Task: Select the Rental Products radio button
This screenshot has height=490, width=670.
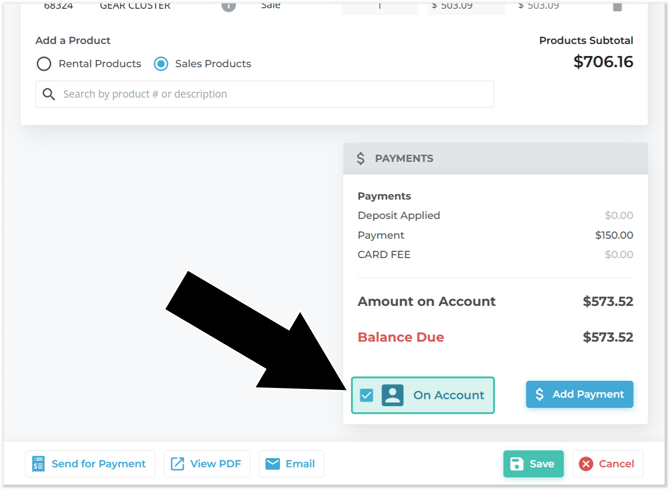Action: click(44, 64)
